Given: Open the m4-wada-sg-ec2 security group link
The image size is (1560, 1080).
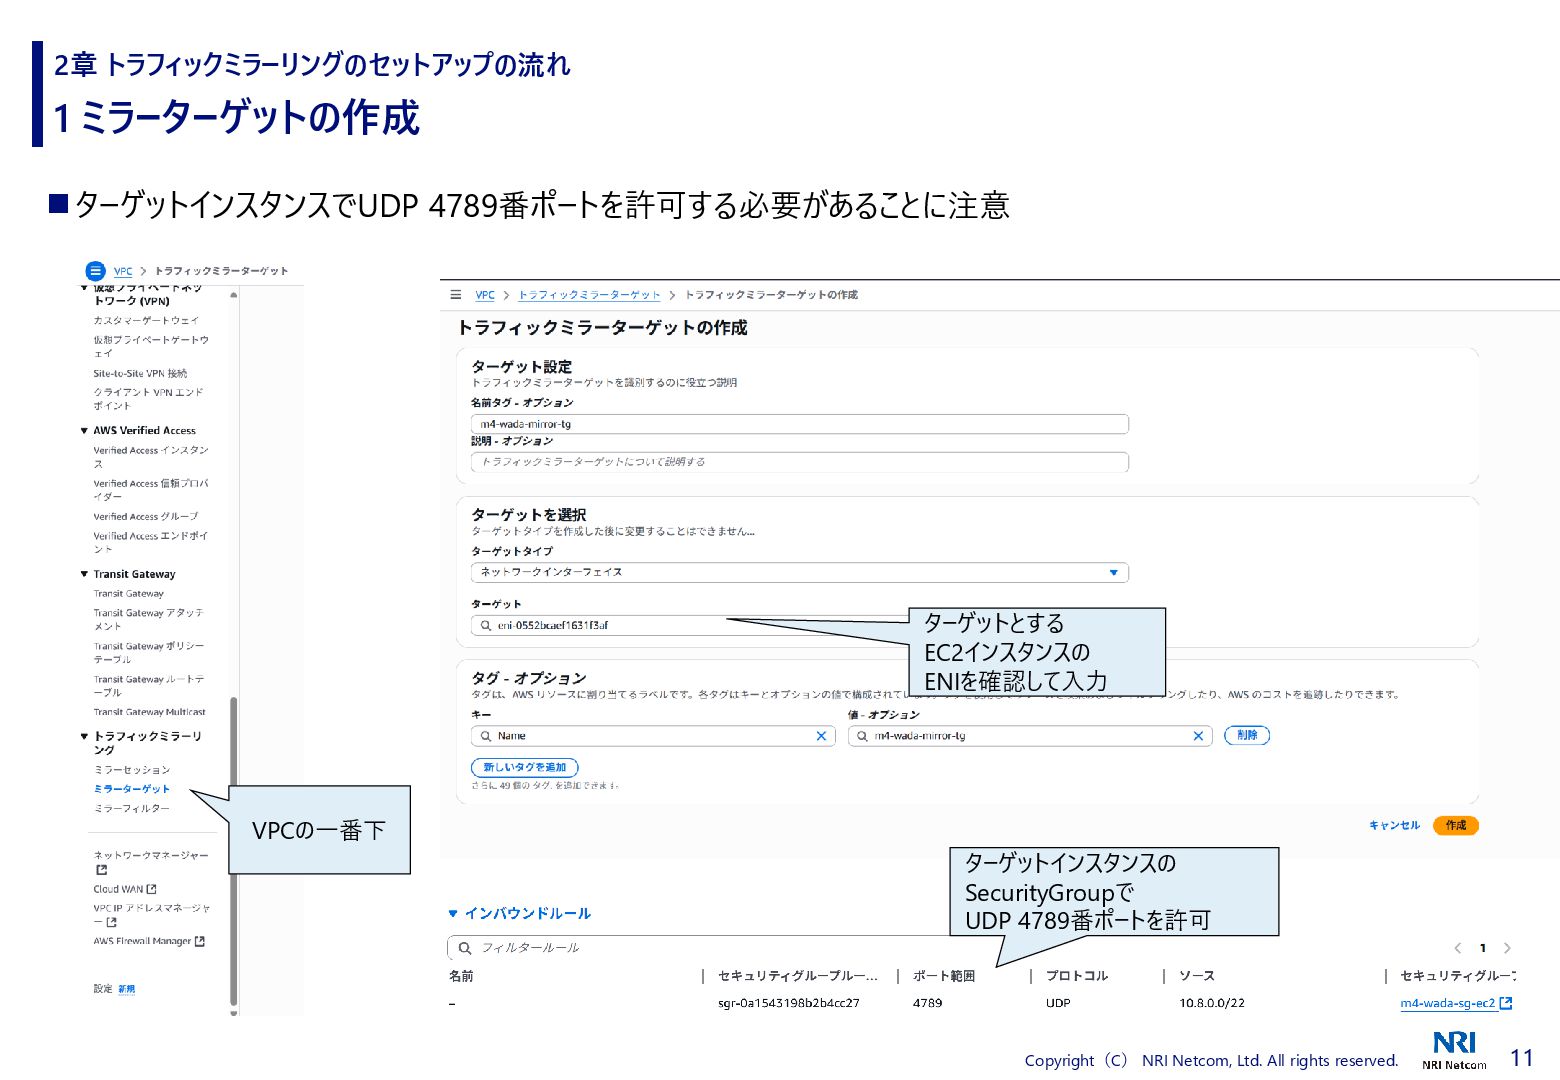Looking at the screenshot, I should point(1448,1003).
